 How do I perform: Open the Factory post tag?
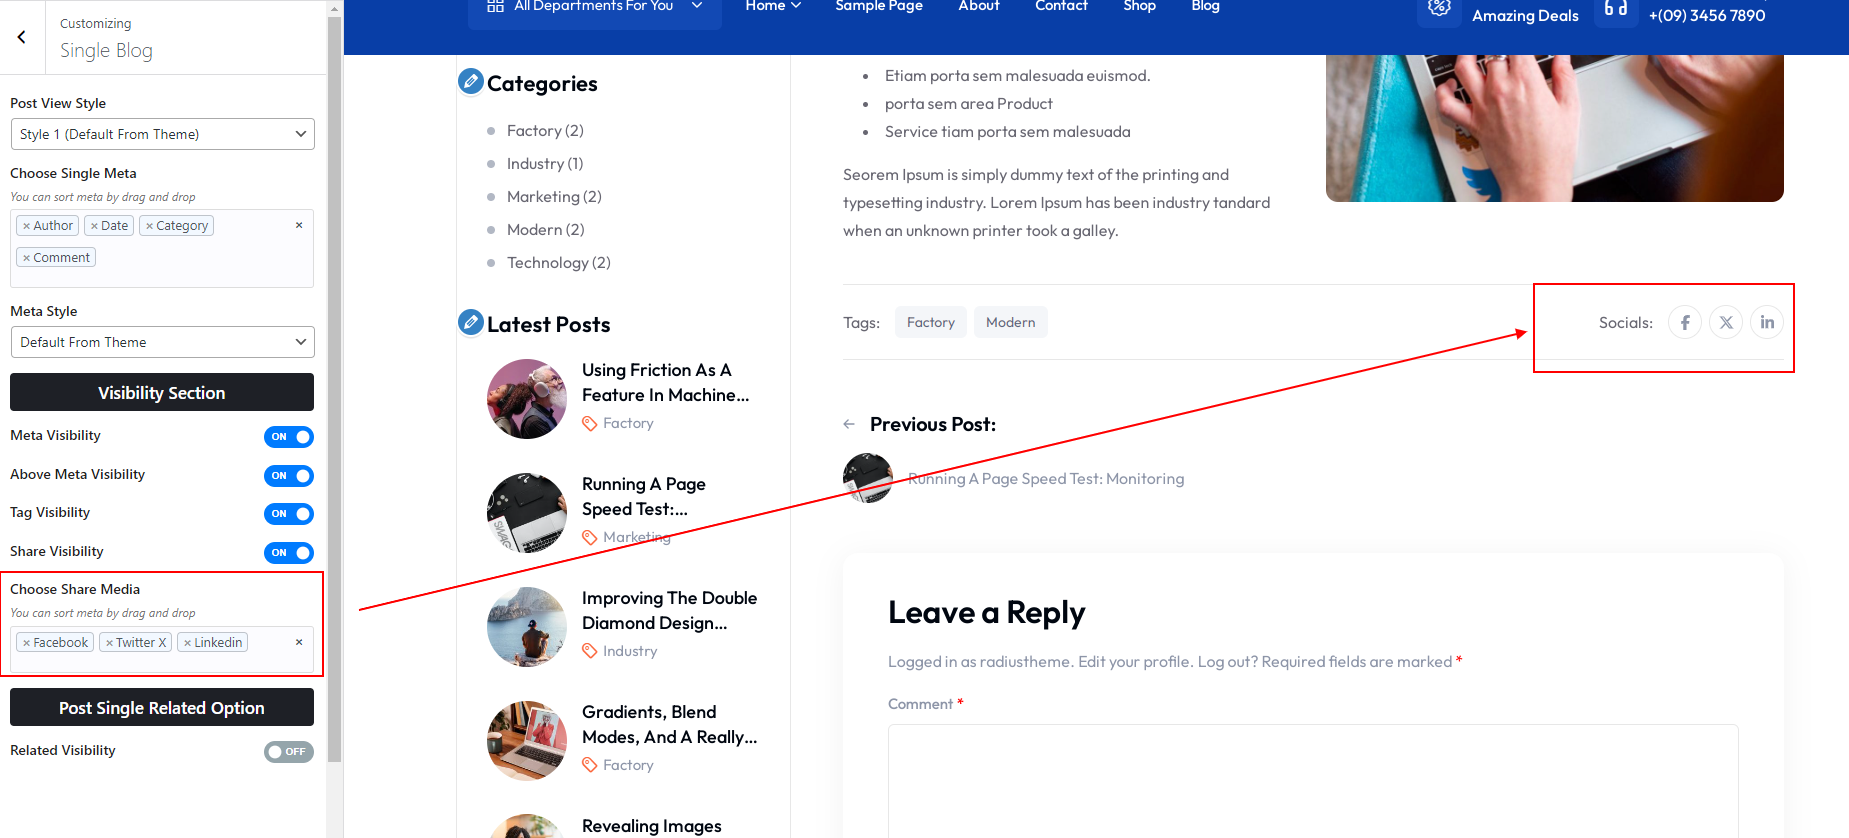(931, 322)
